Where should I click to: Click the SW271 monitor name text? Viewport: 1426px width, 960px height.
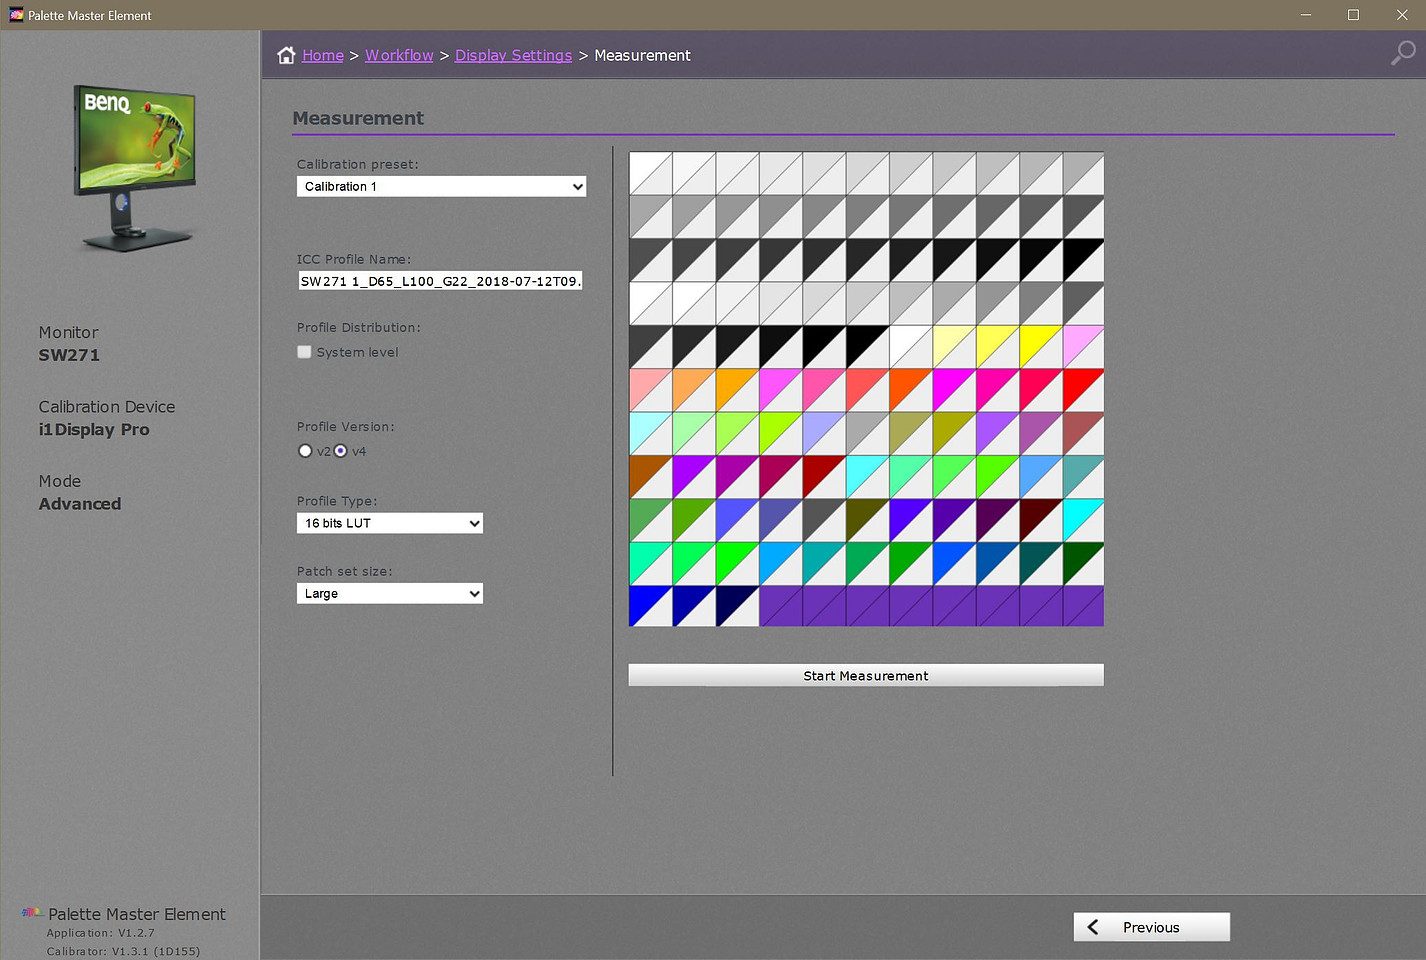tap(69, 355)
